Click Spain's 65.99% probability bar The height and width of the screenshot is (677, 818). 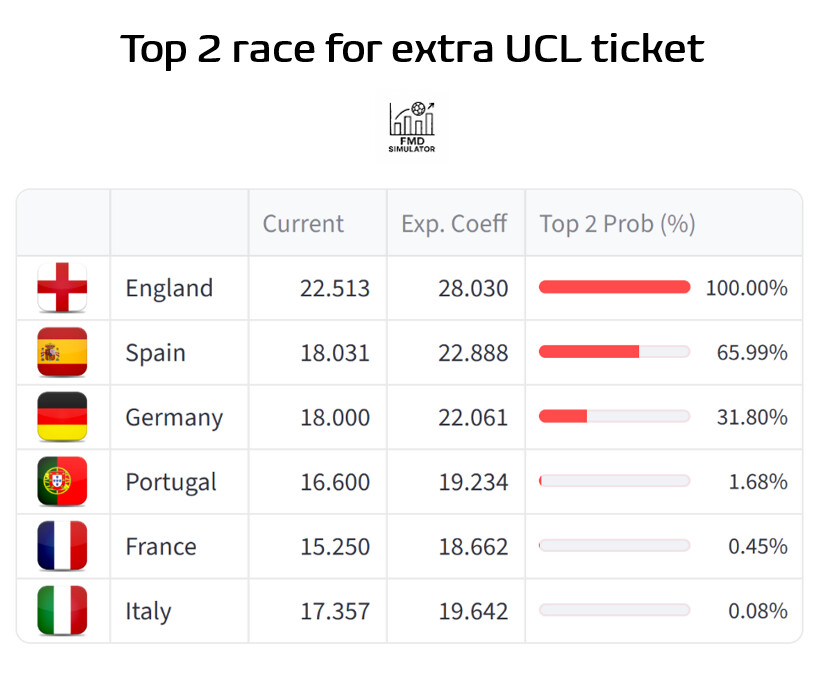614,352
